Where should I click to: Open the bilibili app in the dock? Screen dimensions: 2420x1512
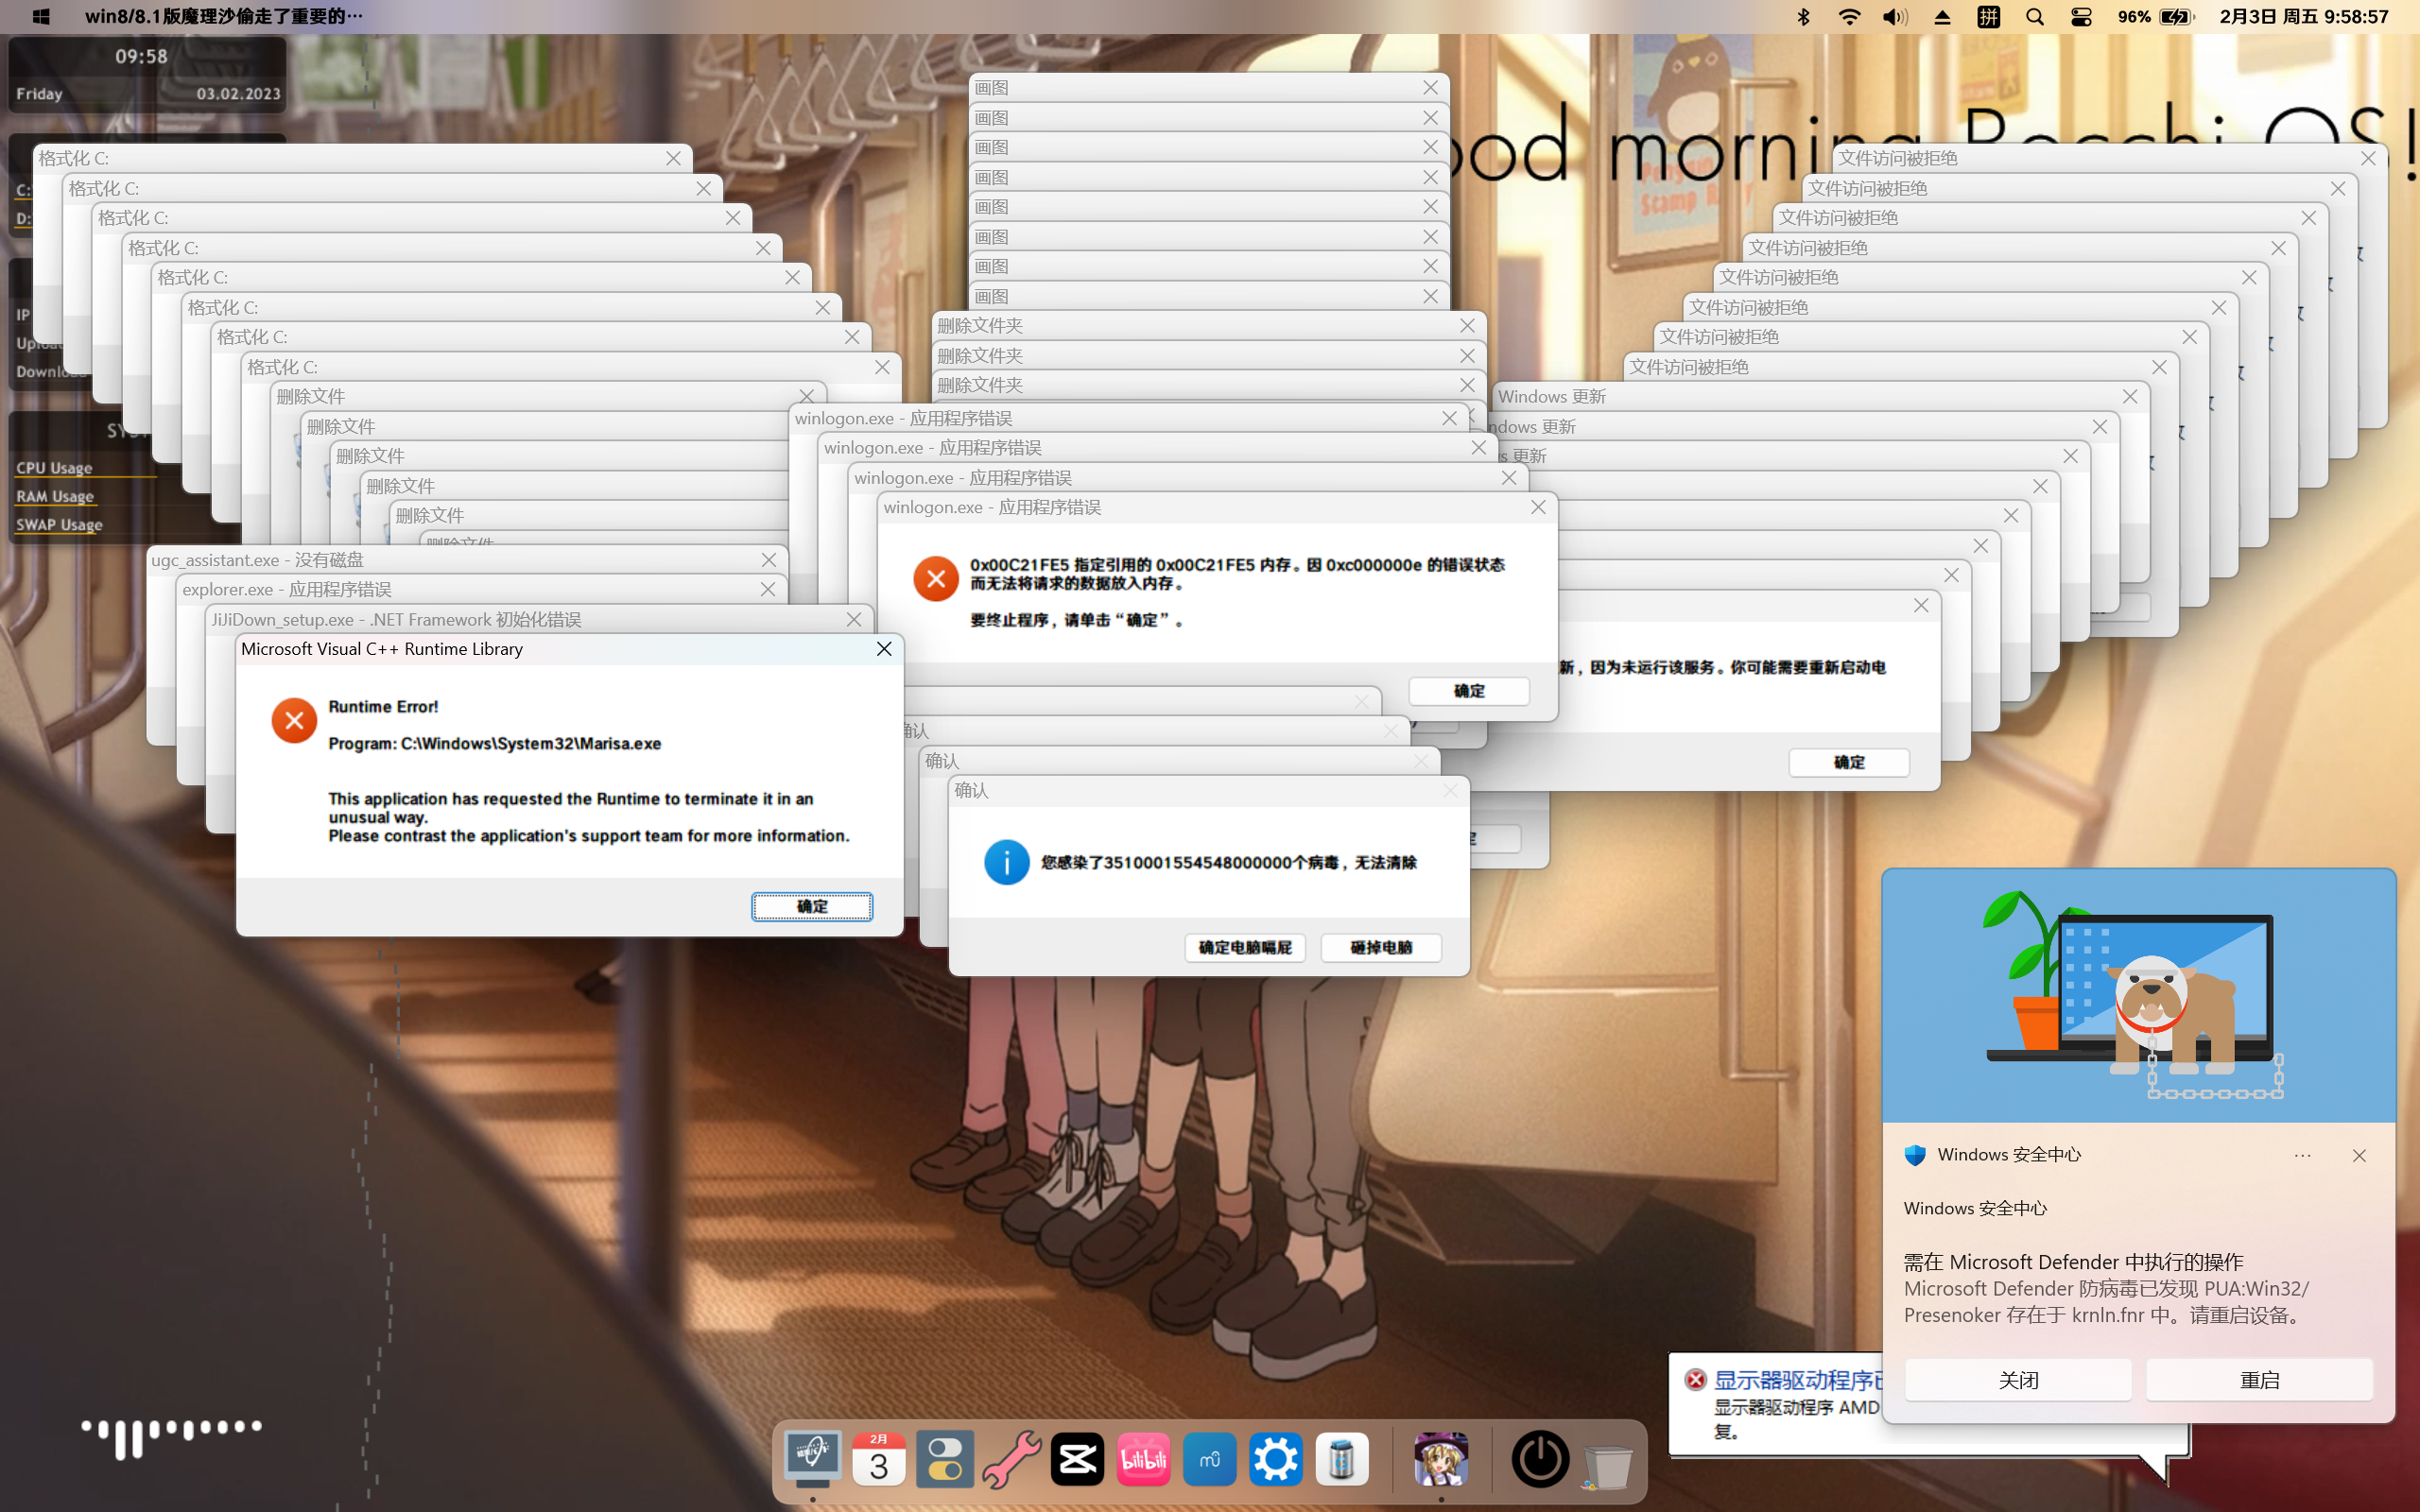coord(1143,1459)
